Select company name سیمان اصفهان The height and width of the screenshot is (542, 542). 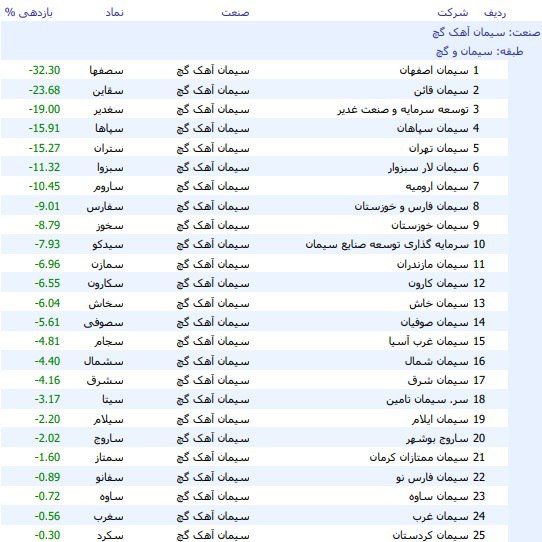tap(434, 71)
